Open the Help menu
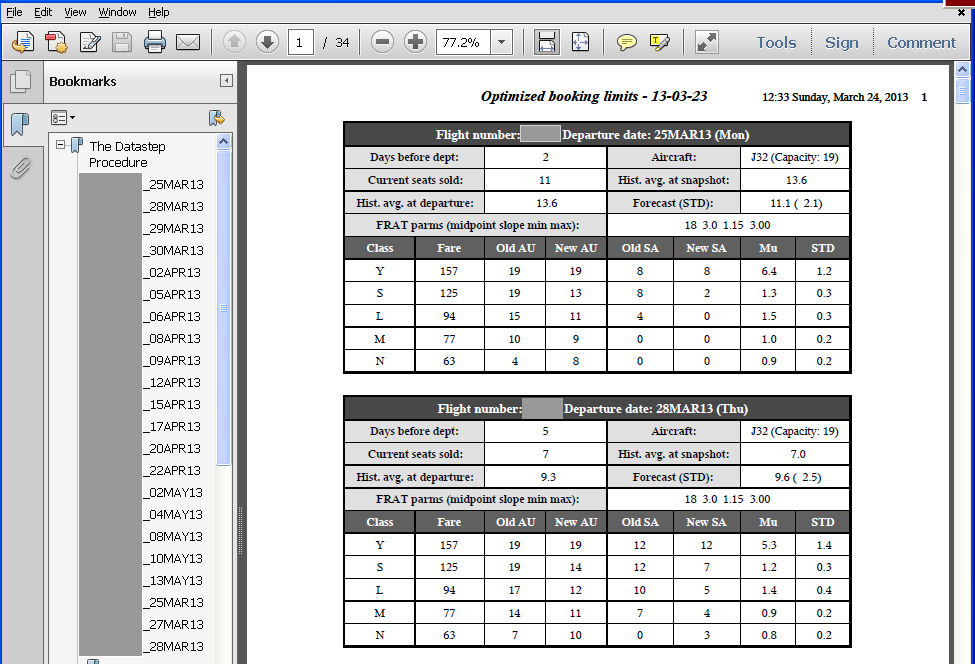The height and width of the screenshot is (664, 975). point(159,12)
